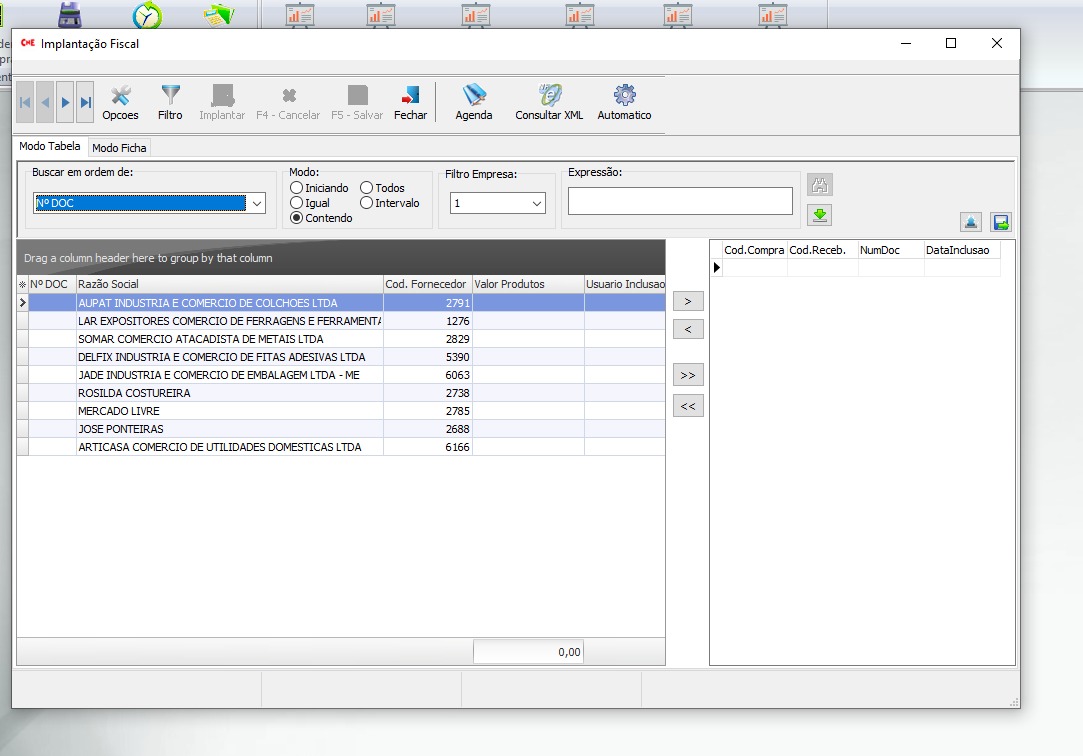1083x756 pixels.
Task: Switch to the Modo Tabela tab
Action: pyautogui.click(x=50, y=147)
